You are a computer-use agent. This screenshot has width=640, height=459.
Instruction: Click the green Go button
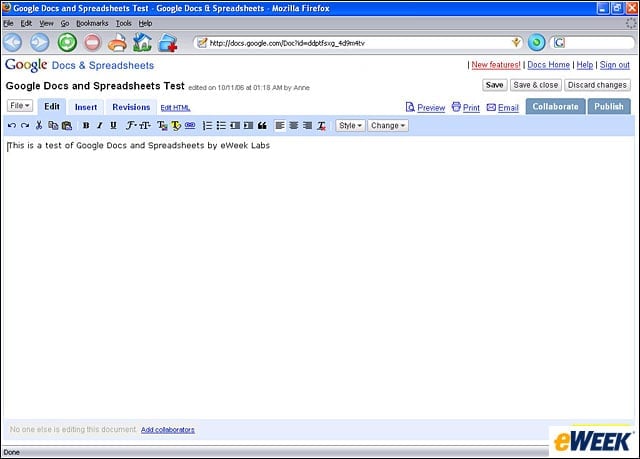536,42
